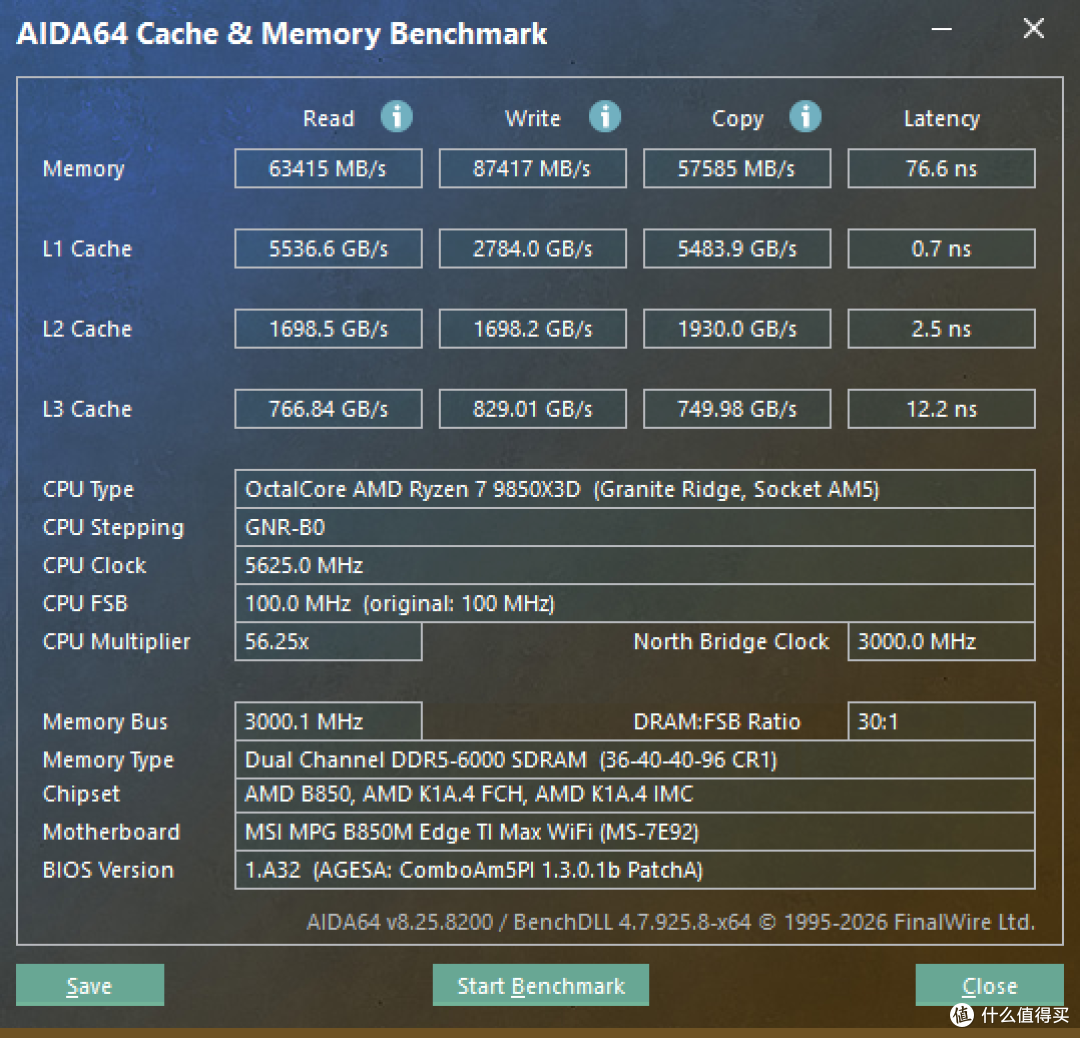Click L3 Cache write value 829.01 GB/s

click(x=532, y=409)
